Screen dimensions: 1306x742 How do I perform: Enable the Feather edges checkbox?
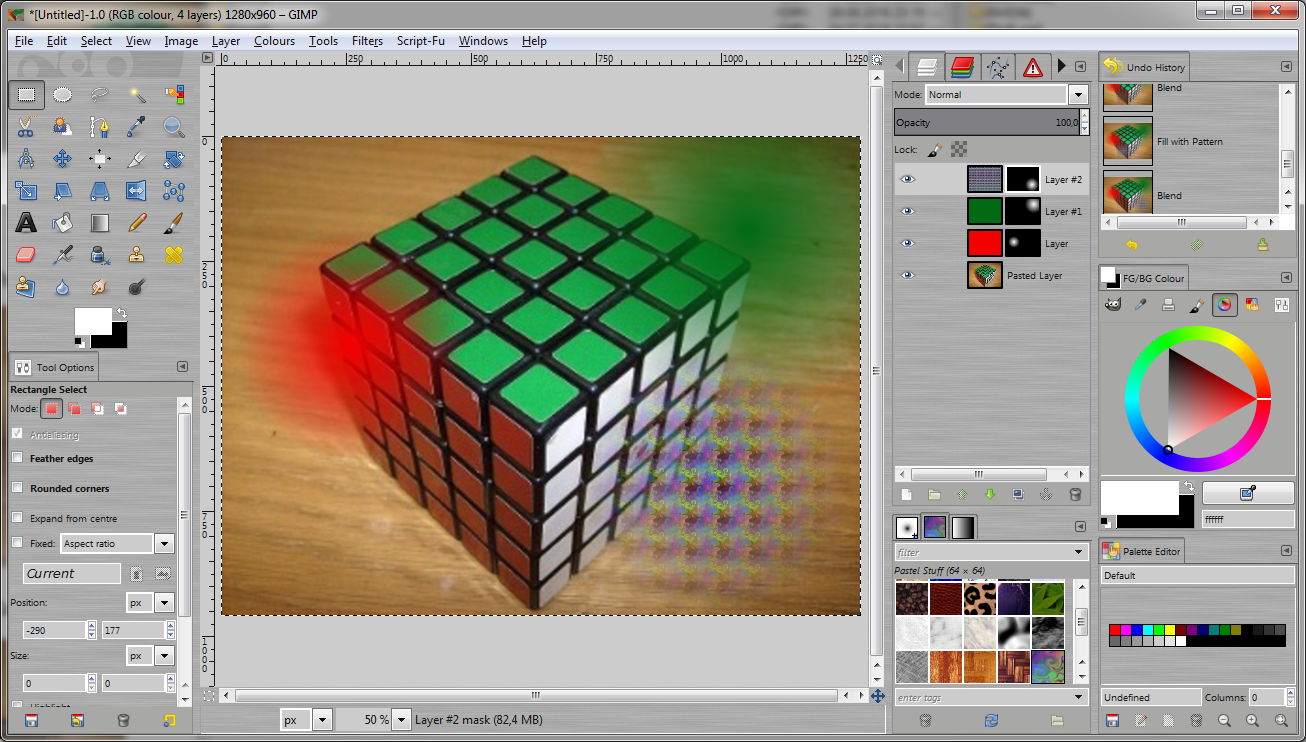17,458
